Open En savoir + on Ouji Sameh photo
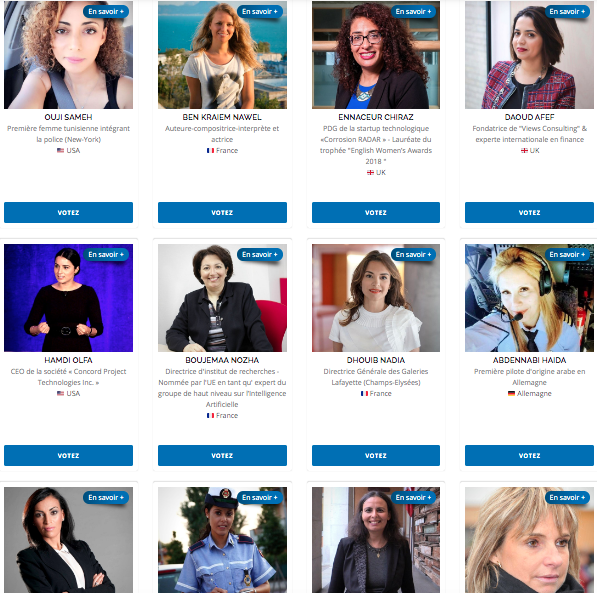This screenshot has height=593, width=597. pyautogui.click(x=106, y=12)
